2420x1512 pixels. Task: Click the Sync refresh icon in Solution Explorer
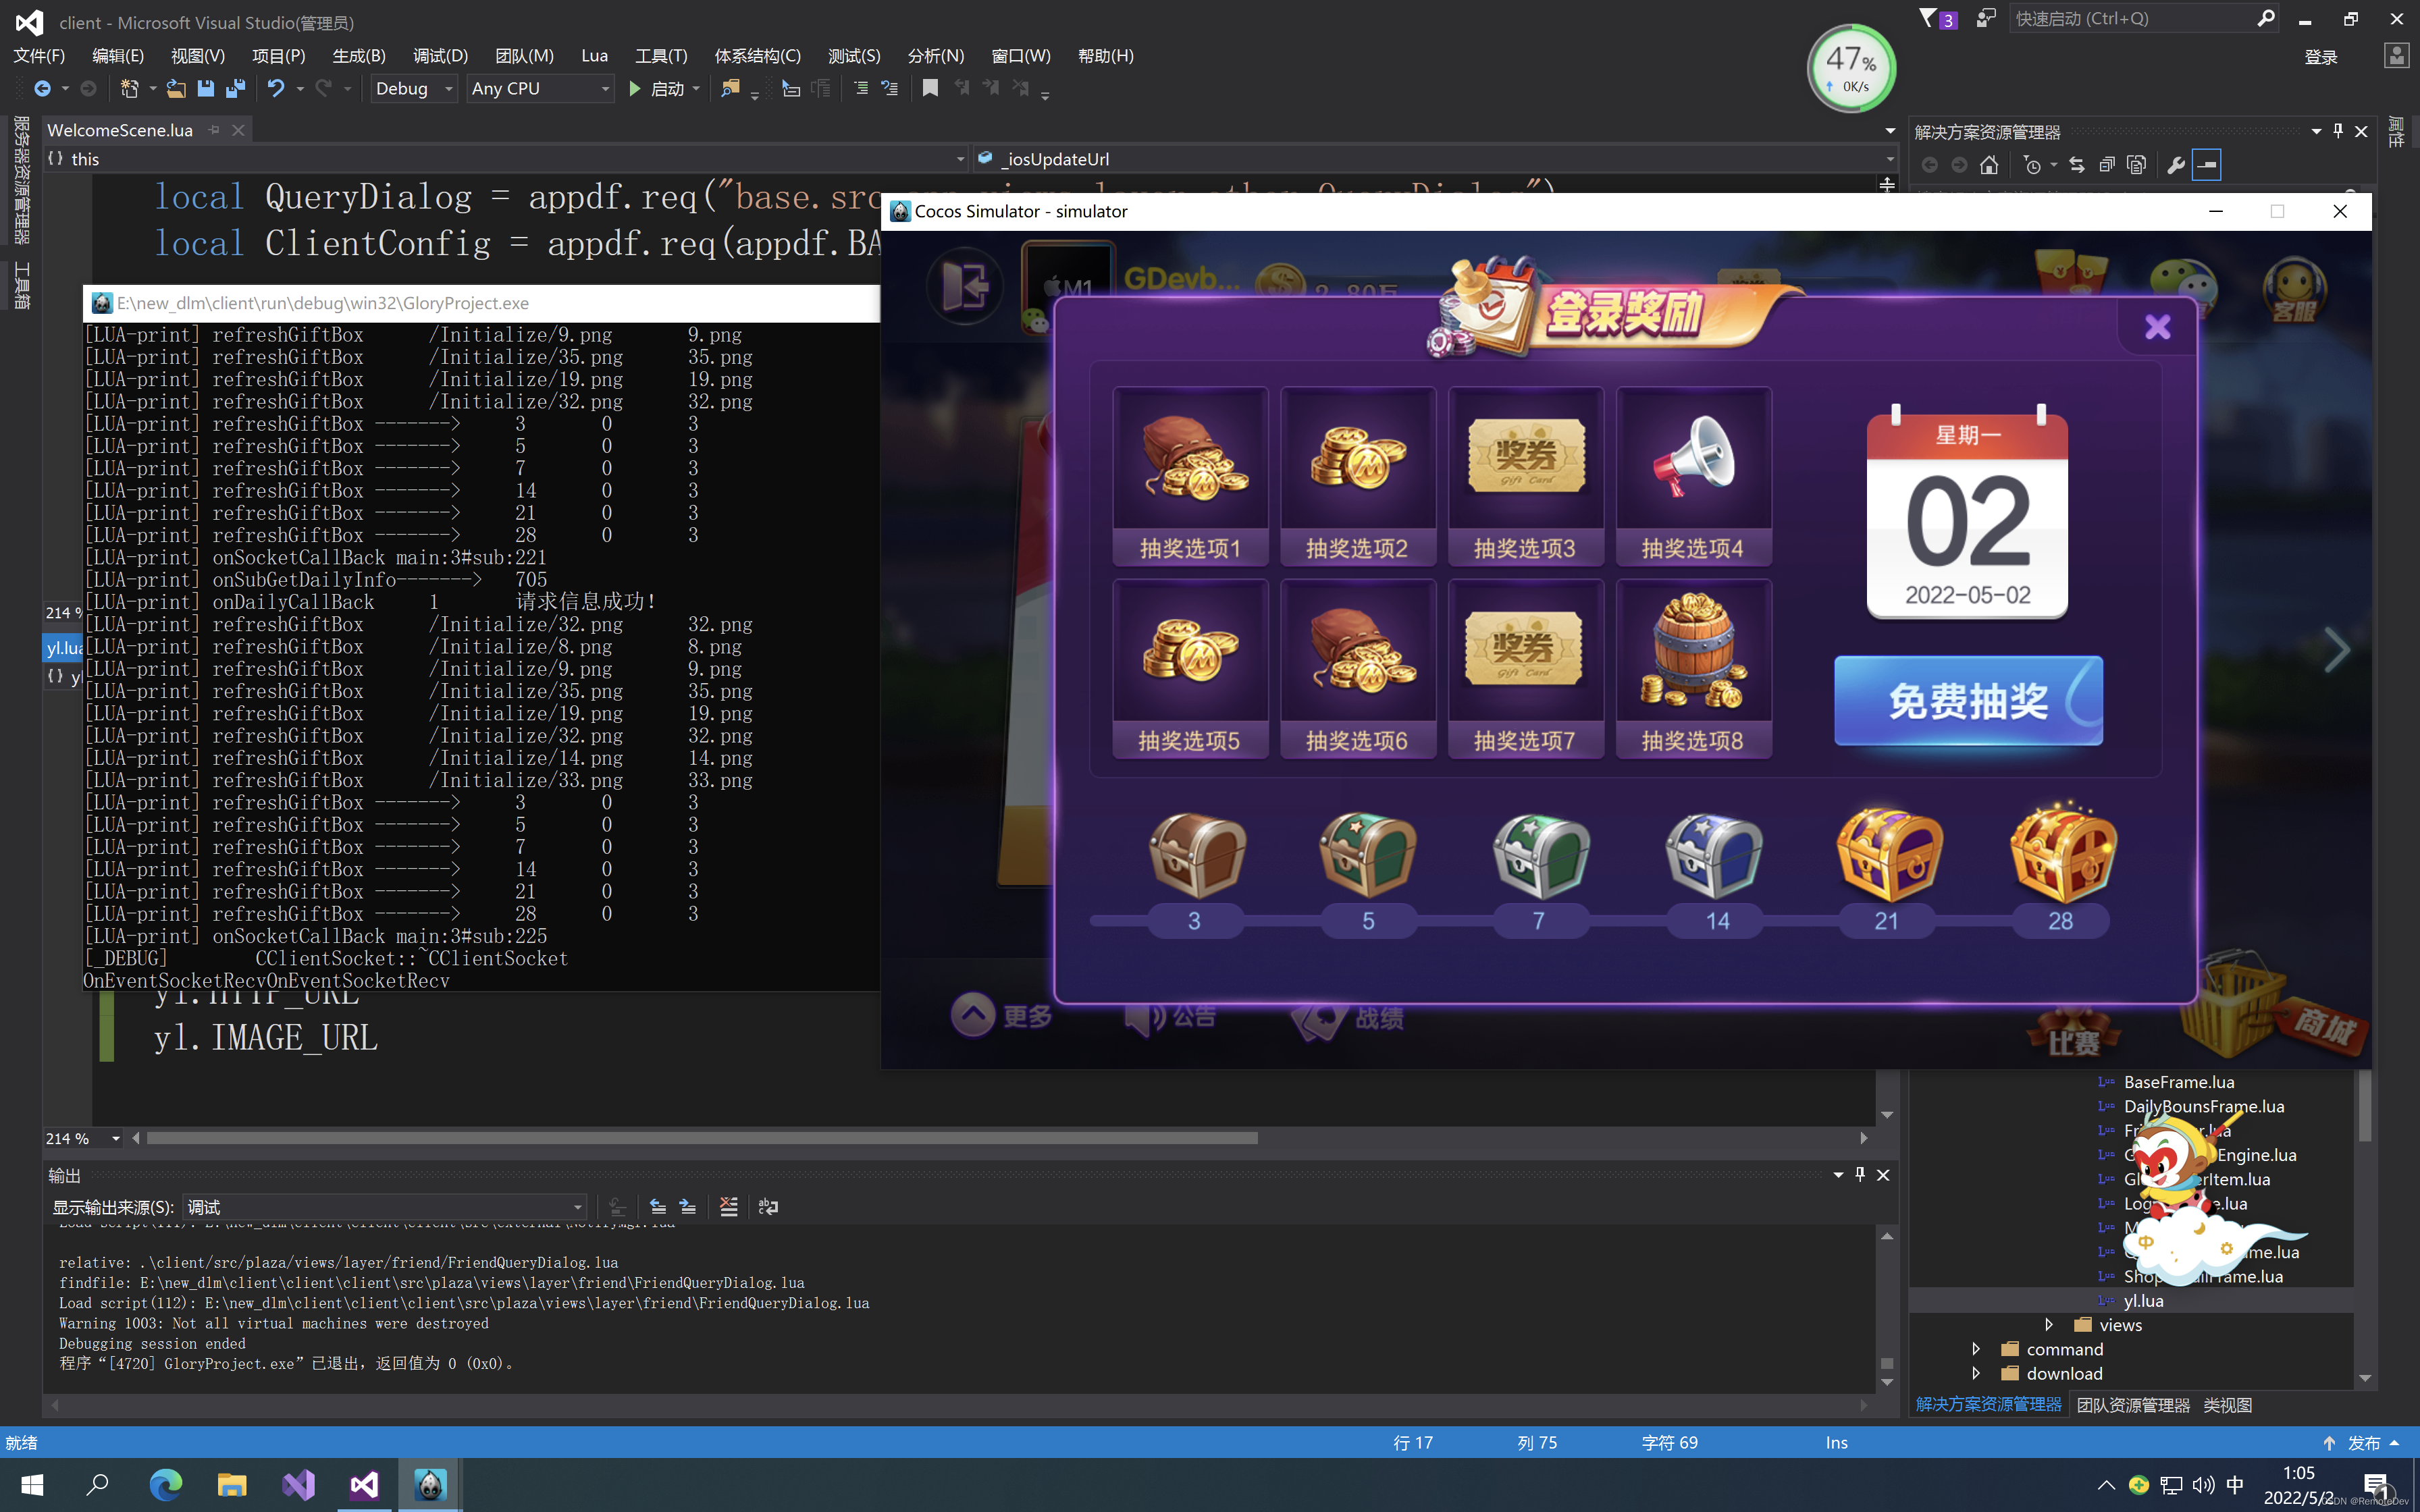pyautogui.click(x=2077, y=165)
